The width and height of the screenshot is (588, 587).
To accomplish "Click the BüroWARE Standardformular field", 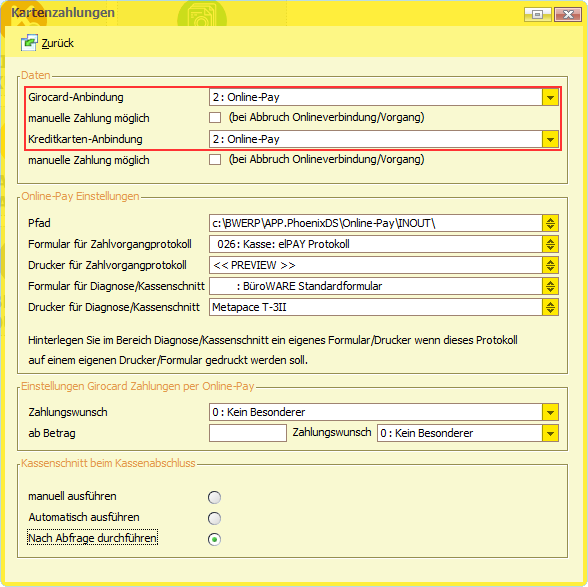I will pos(376,287).
